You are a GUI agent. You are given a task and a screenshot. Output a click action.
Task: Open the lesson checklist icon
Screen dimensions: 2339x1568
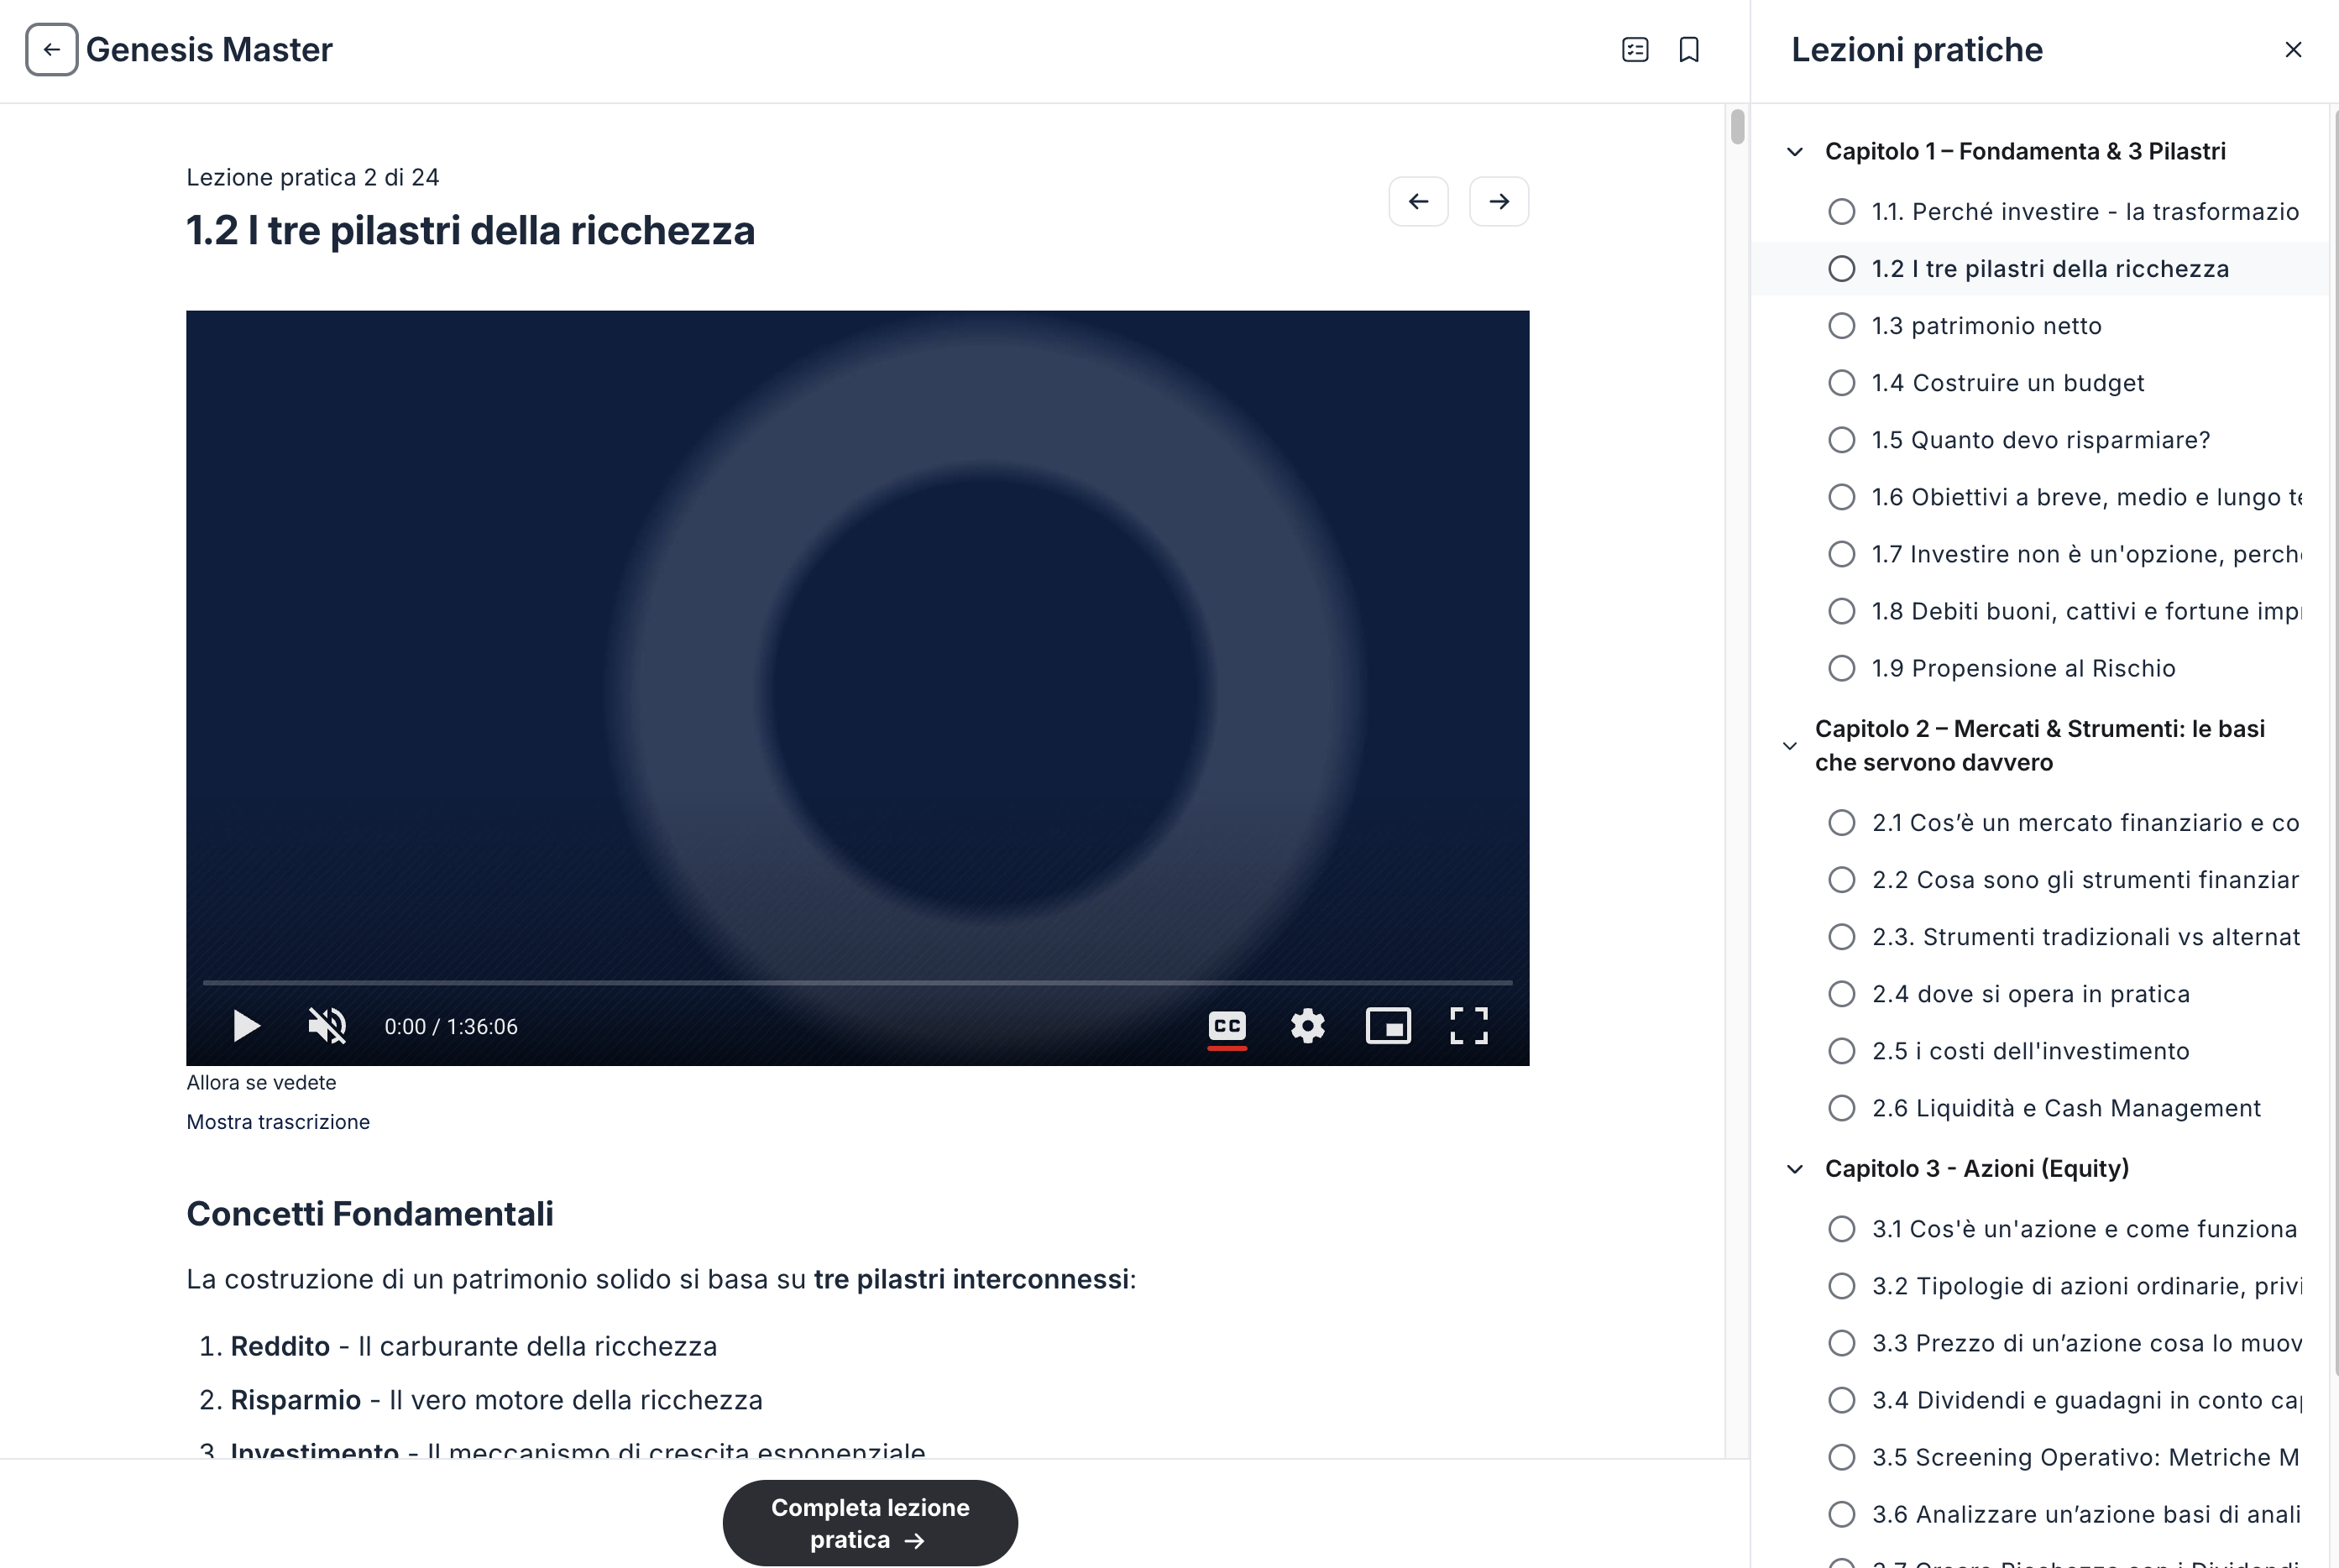1635,49
